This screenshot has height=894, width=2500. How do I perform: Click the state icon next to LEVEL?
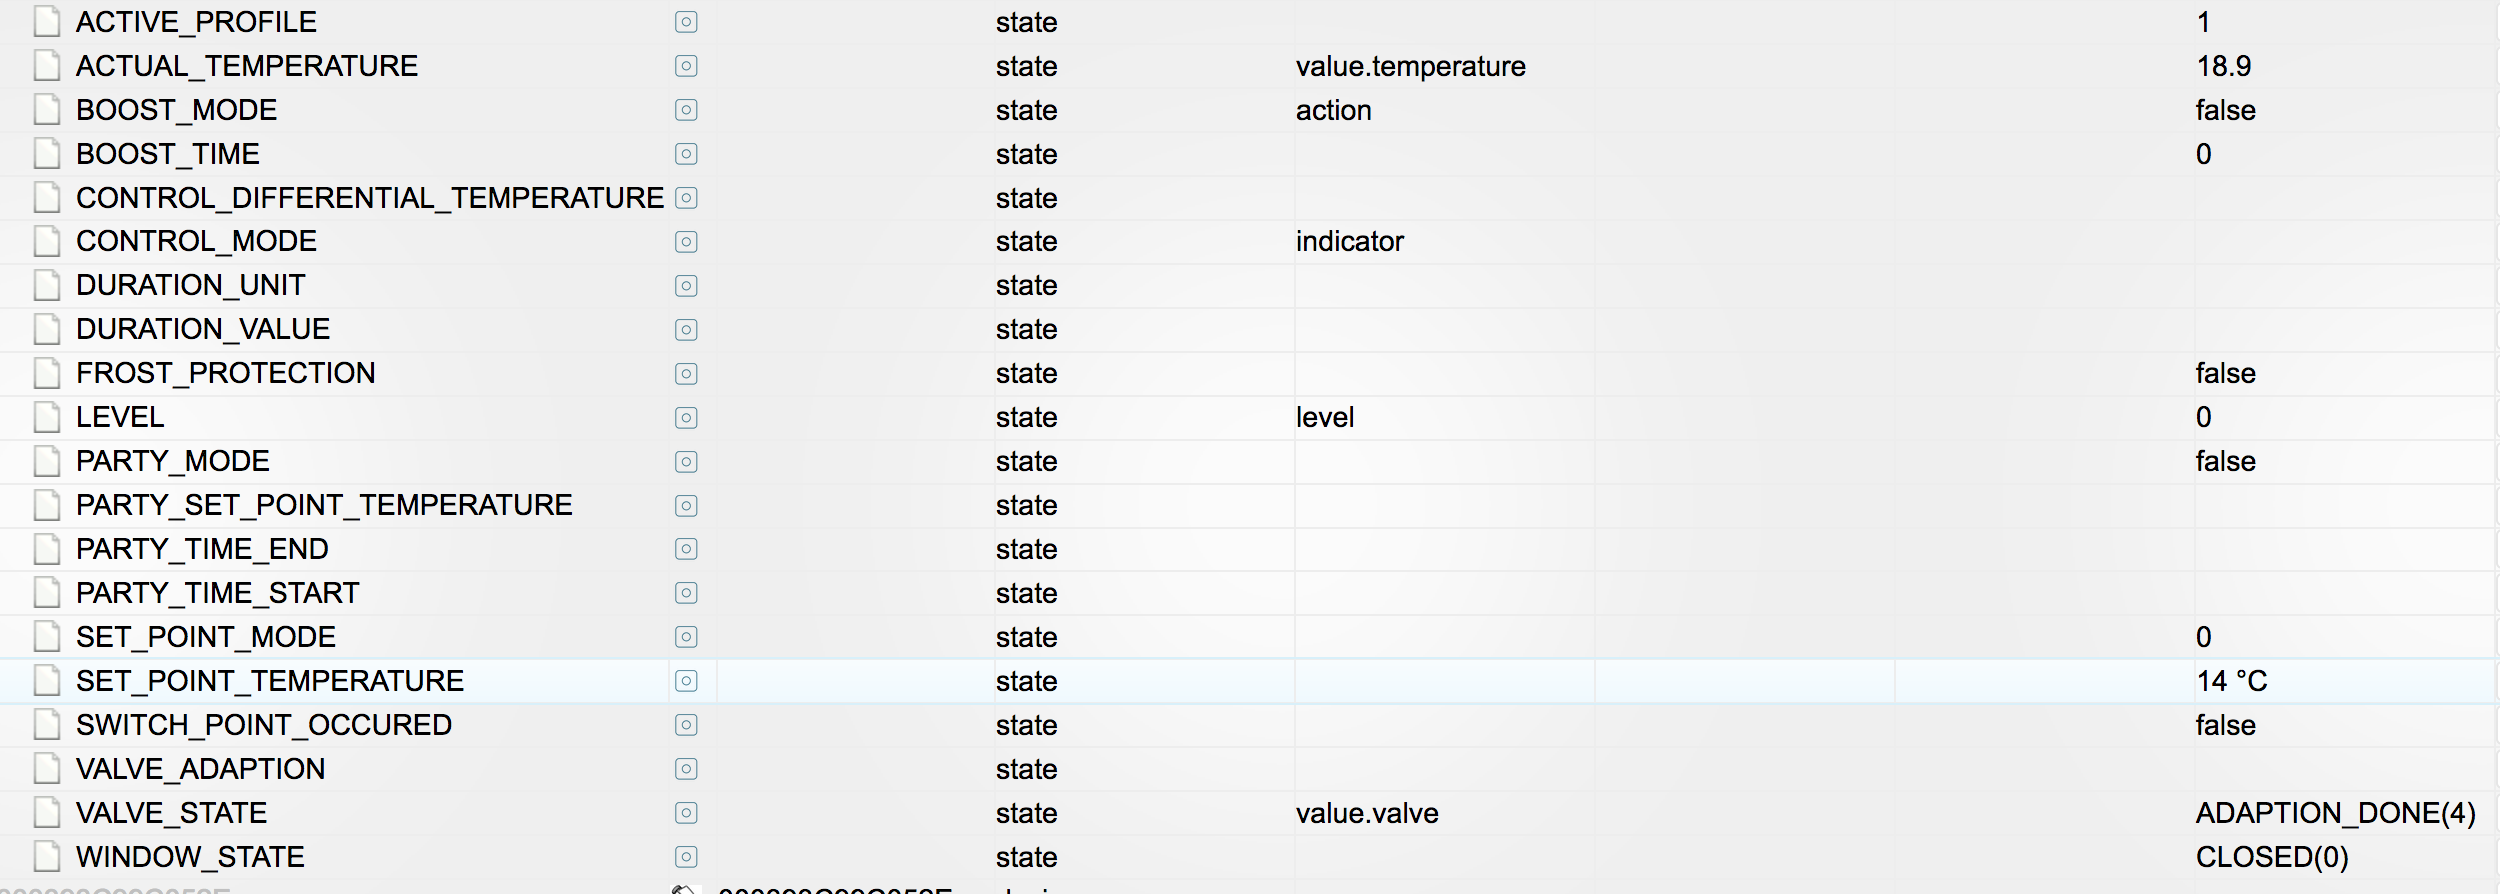[x=686, y=417]
